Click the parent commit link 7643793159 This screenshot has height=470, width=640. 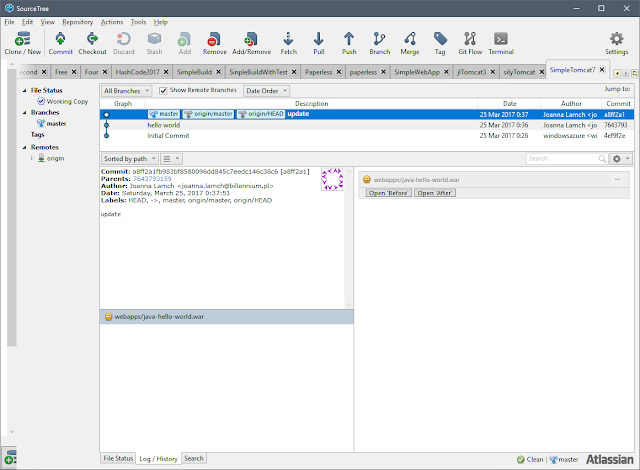point(152,179)
